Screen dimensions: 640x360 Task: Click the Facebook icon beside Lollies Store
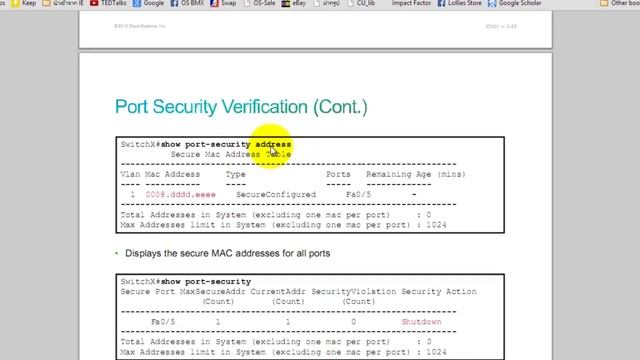click(441, 3)
